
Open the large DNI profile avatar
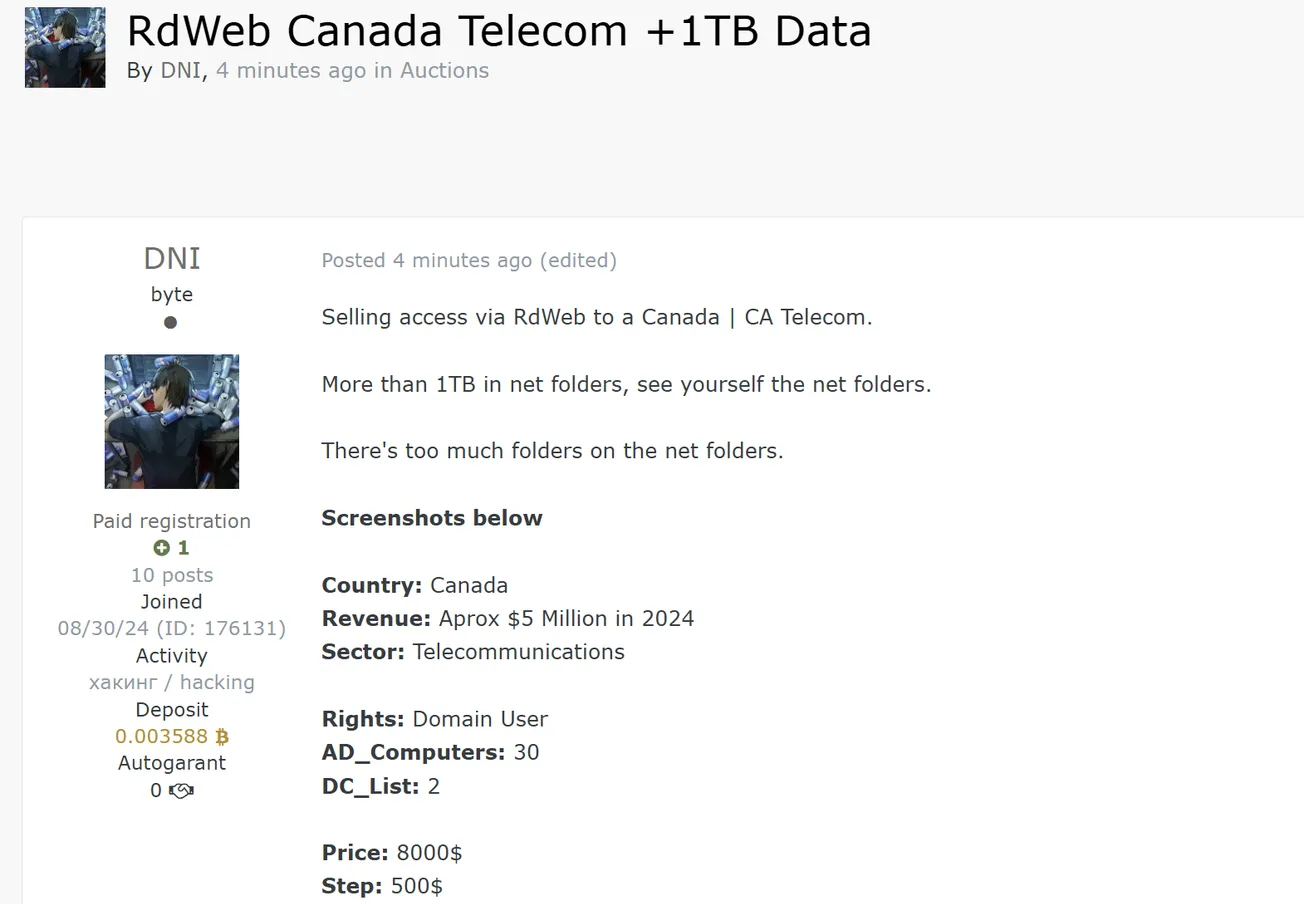[x=172, y=421]
